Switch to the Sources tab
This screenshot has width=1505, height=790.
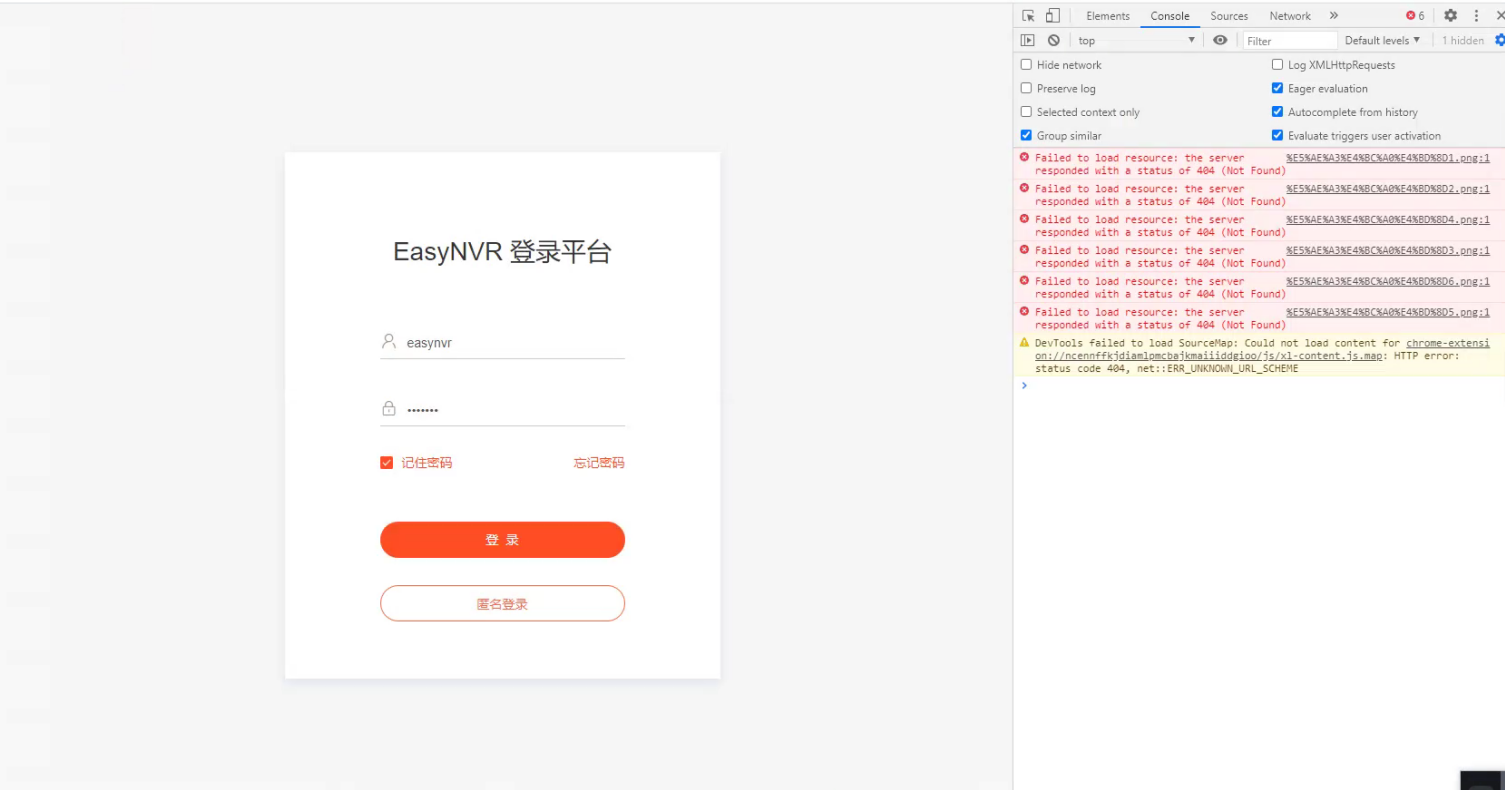[x=1229, y=16]
